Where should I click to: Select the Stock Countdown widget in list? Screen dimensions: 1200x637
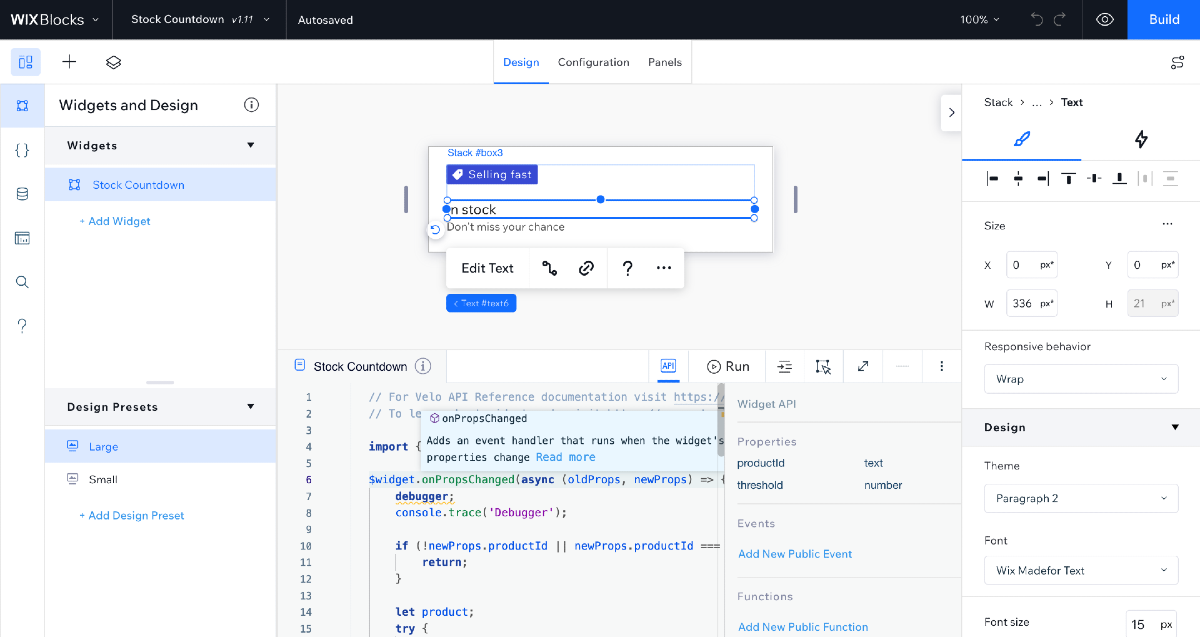[160, 185]
